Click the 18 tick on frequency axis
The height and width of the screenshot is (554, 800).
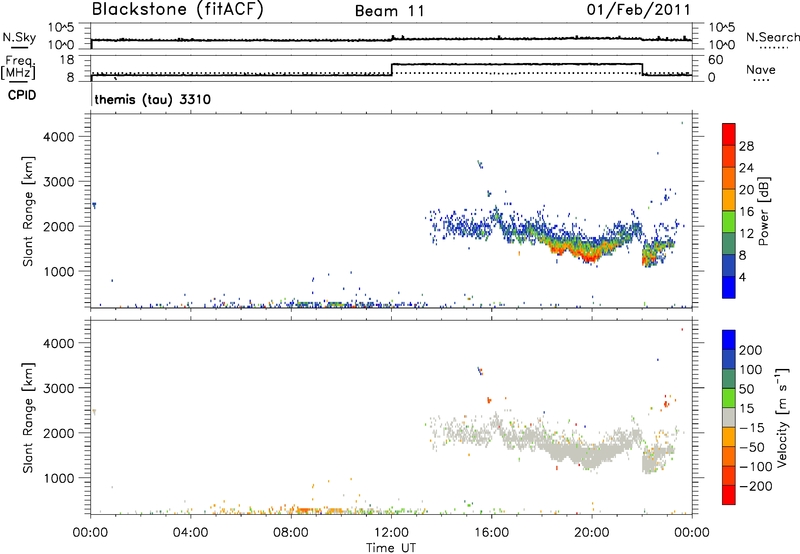67,60
